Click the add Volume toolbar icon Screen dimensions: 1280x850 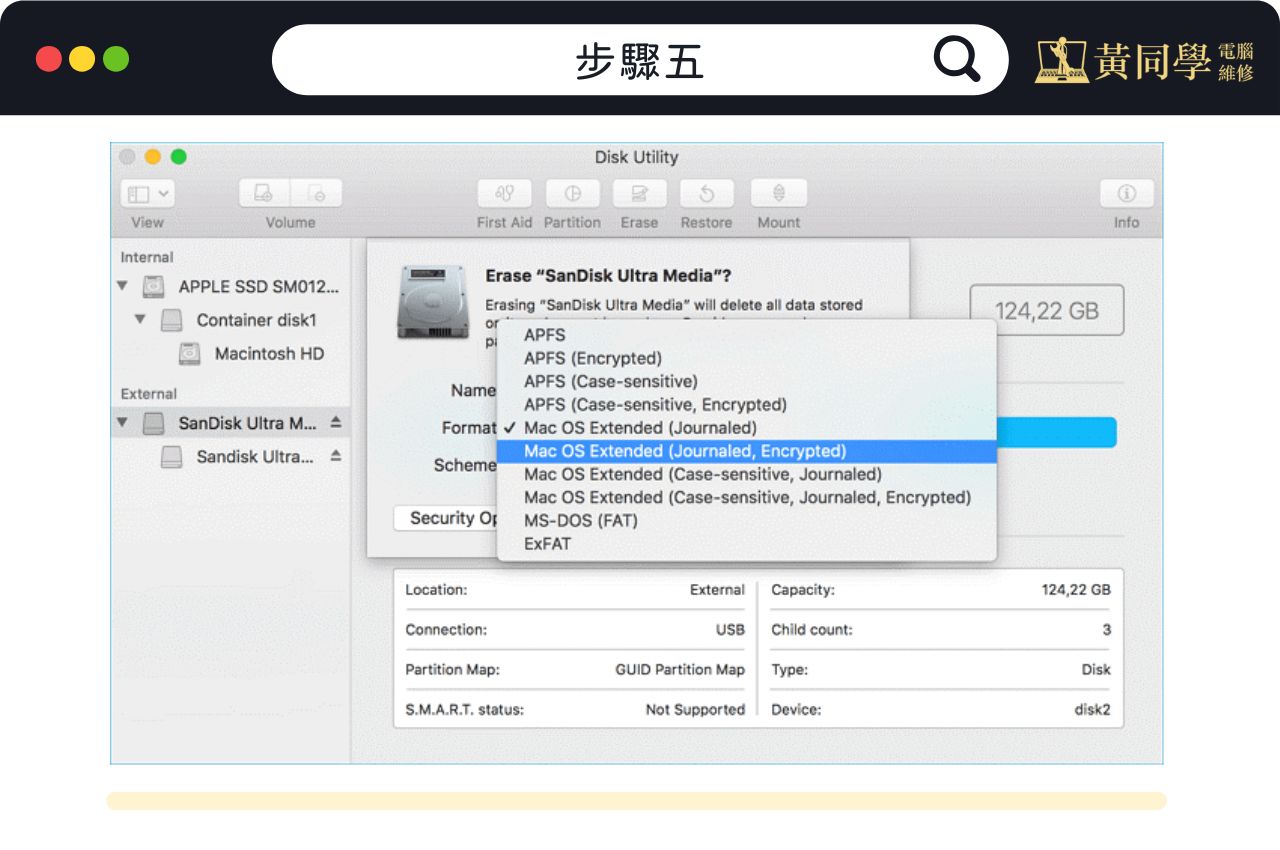coord(264,193)
